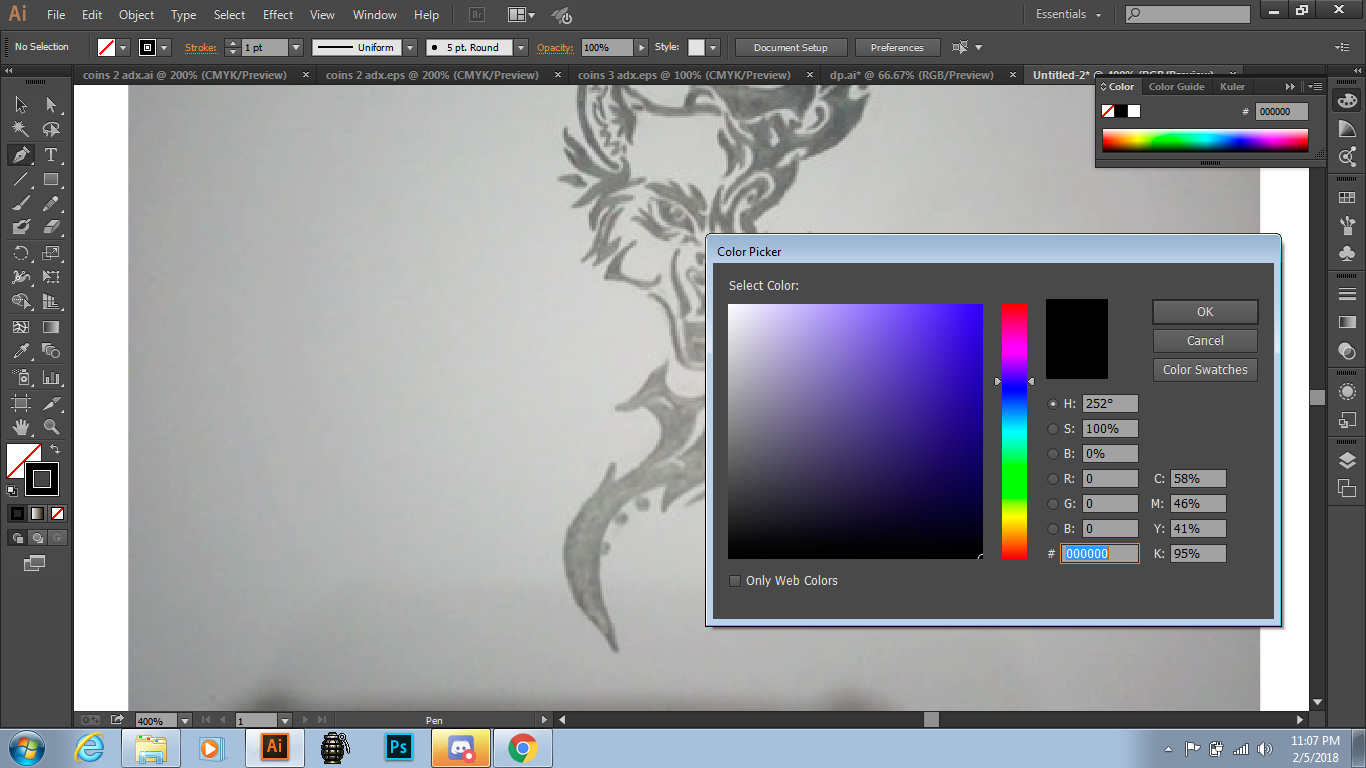
Task: Select the Hand tool
Action: pos(20,427)
